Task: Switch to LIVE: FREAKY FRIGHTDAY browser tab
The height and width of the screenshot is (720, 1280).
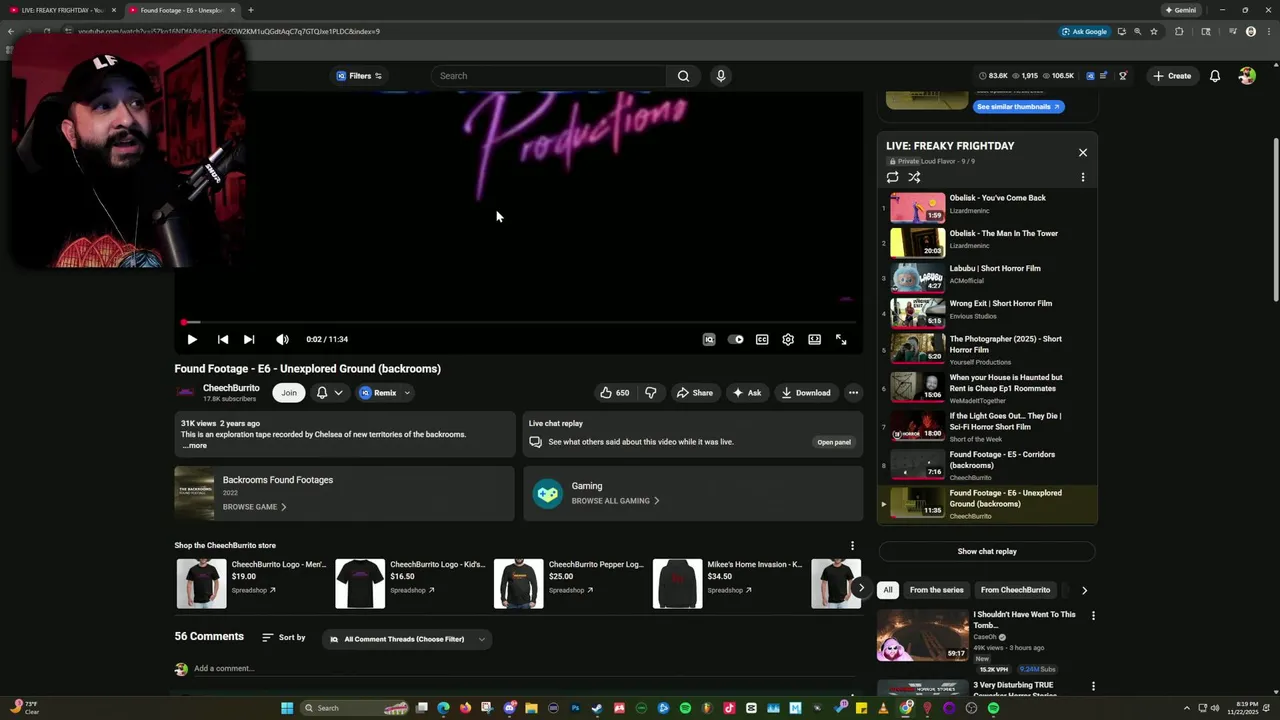Action: pos(61,10)
